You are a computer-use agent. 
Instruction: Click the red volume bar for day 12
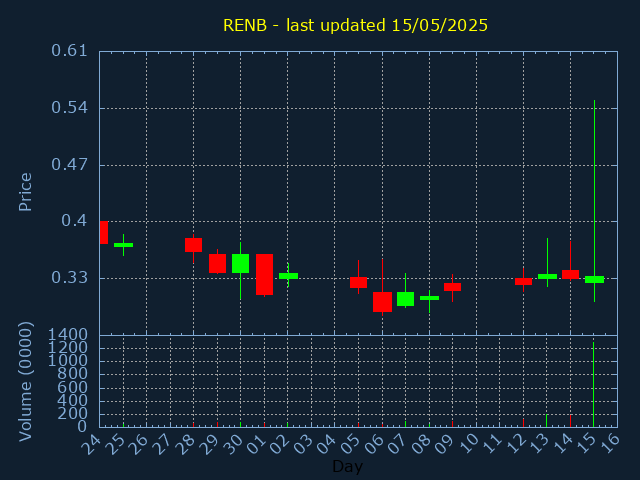(523, 423)
